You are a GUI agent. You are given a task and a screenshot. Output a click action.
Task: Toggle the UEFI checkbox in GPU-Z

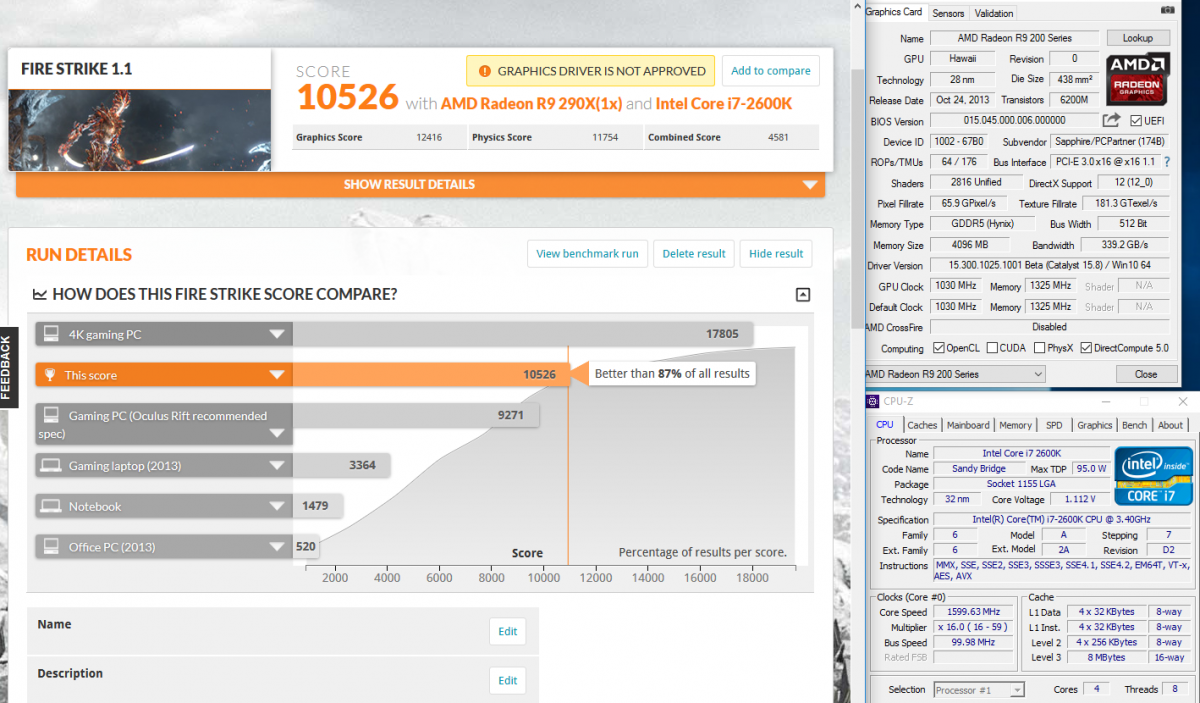pos(1134,121)
